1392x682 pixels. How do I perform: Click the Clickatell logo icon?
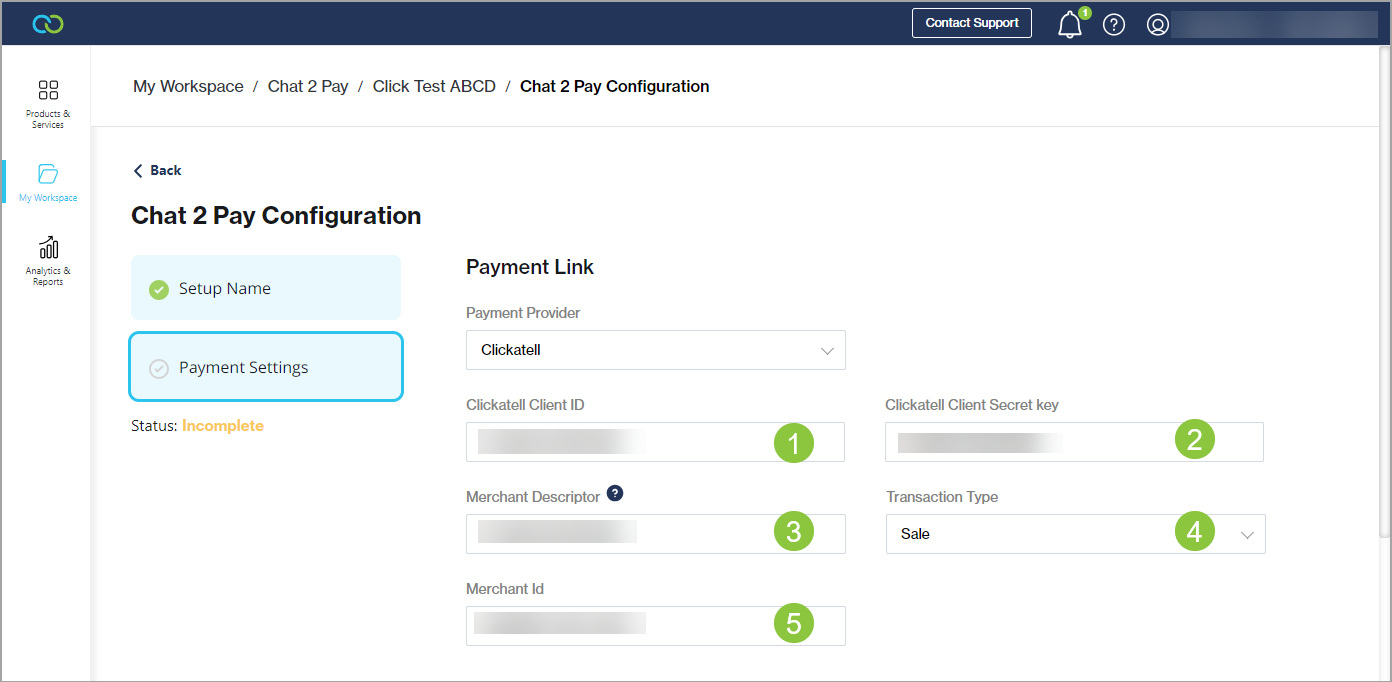pos(48,24)
